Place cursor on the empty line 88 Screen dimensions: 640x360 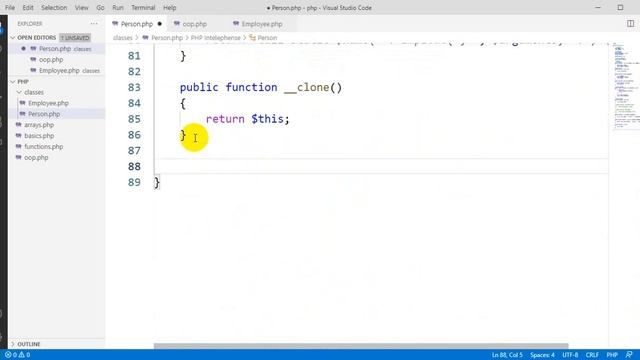click(381, 167)
